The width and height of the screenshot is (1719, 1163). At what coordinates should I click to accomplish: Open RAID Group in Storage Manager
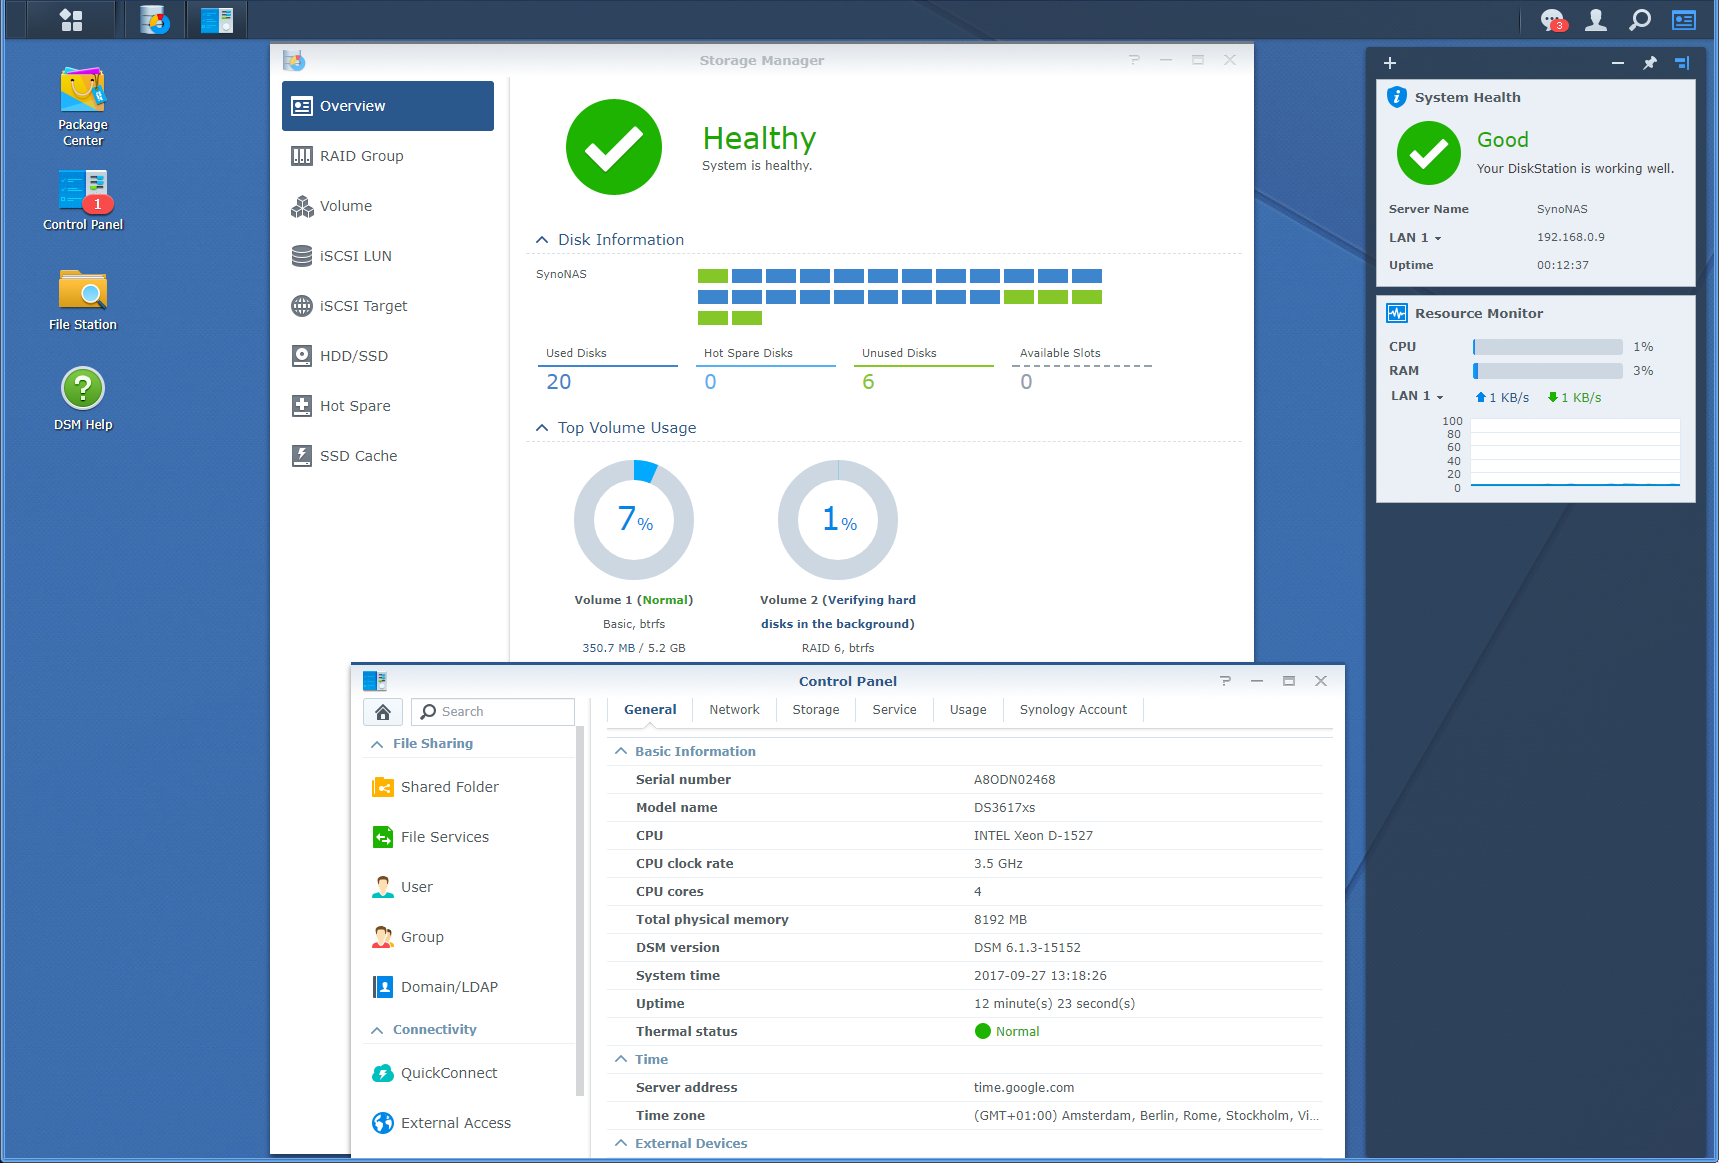388,156
